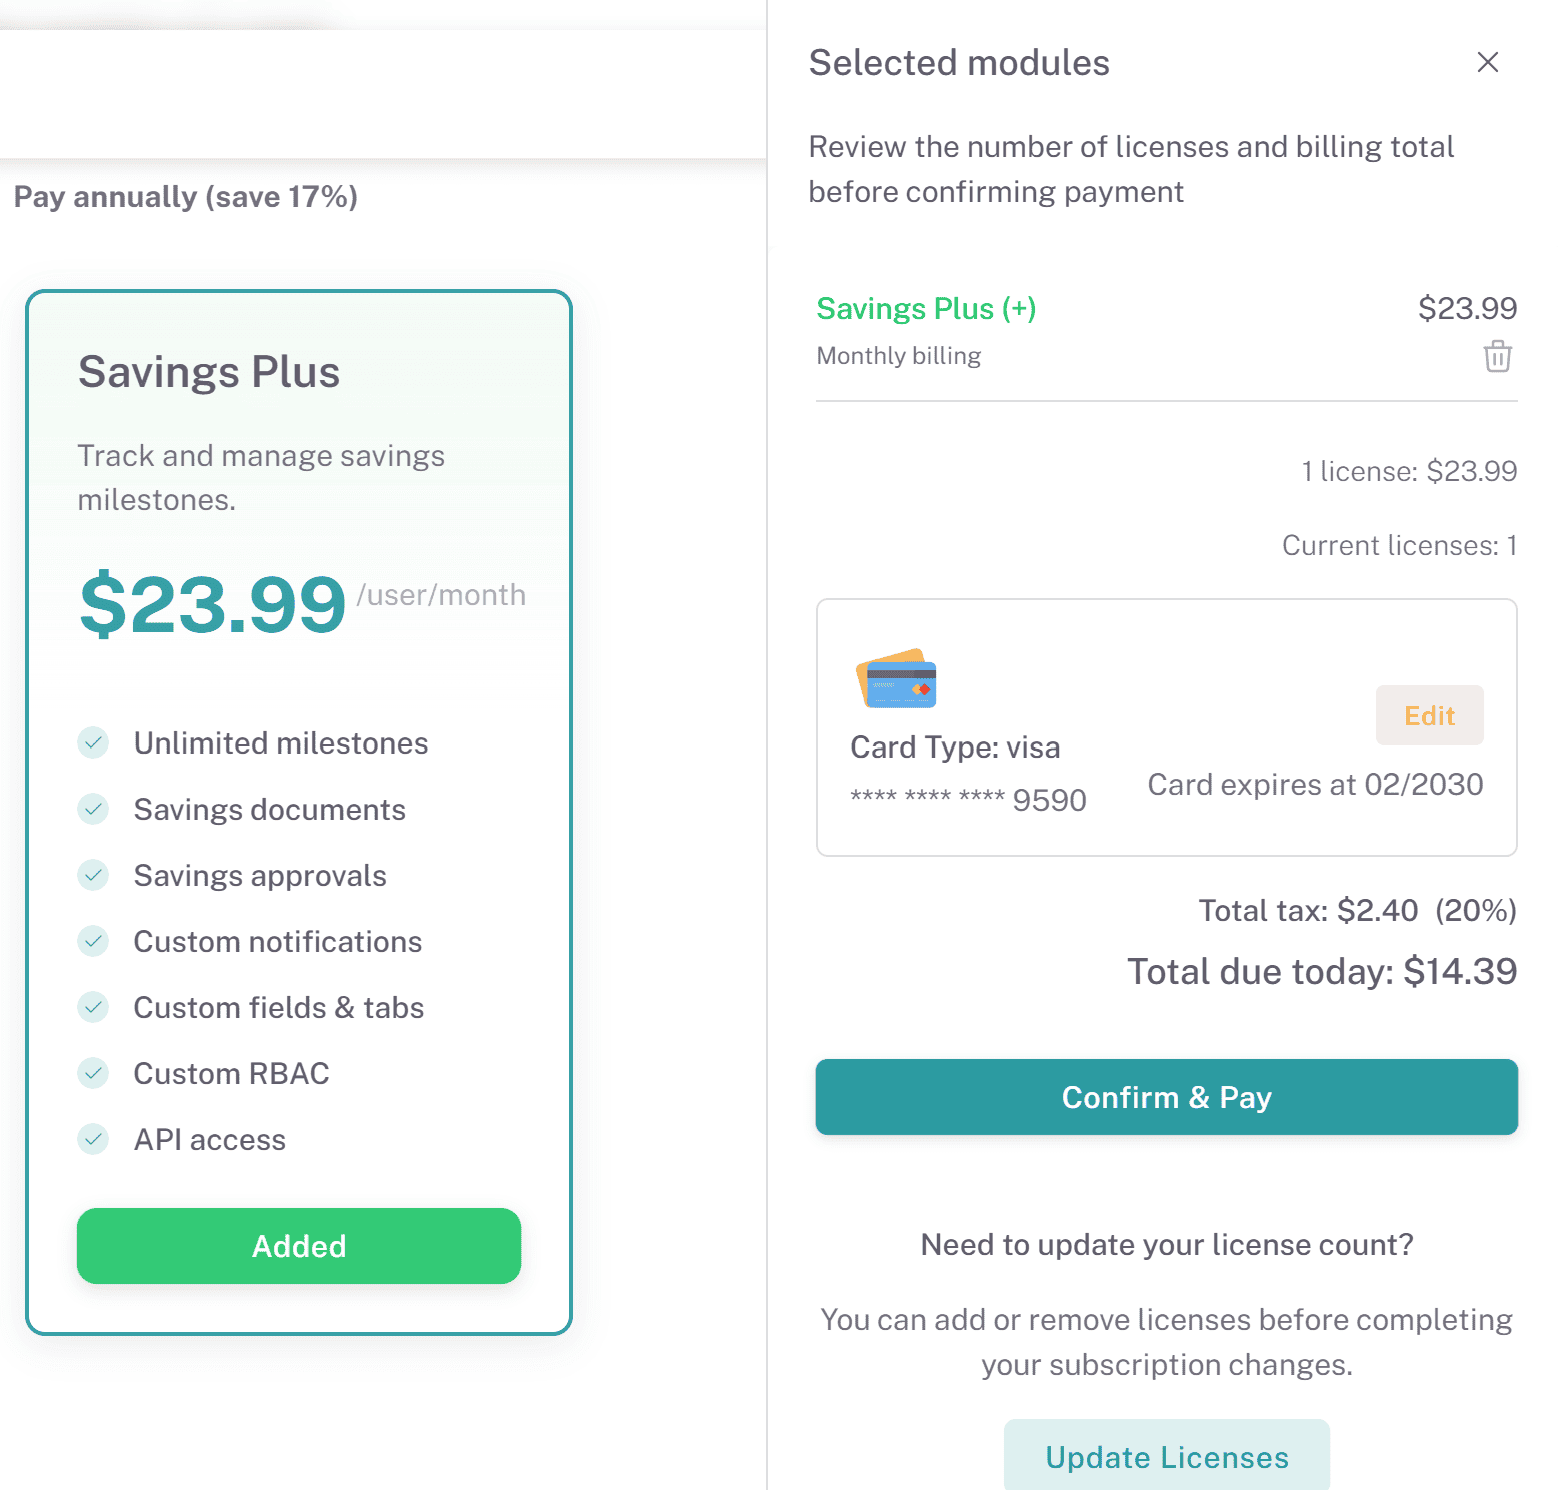1558x1490 pixels.
Task: Click checkmark icon beside API access
Action: point(93,1139)
